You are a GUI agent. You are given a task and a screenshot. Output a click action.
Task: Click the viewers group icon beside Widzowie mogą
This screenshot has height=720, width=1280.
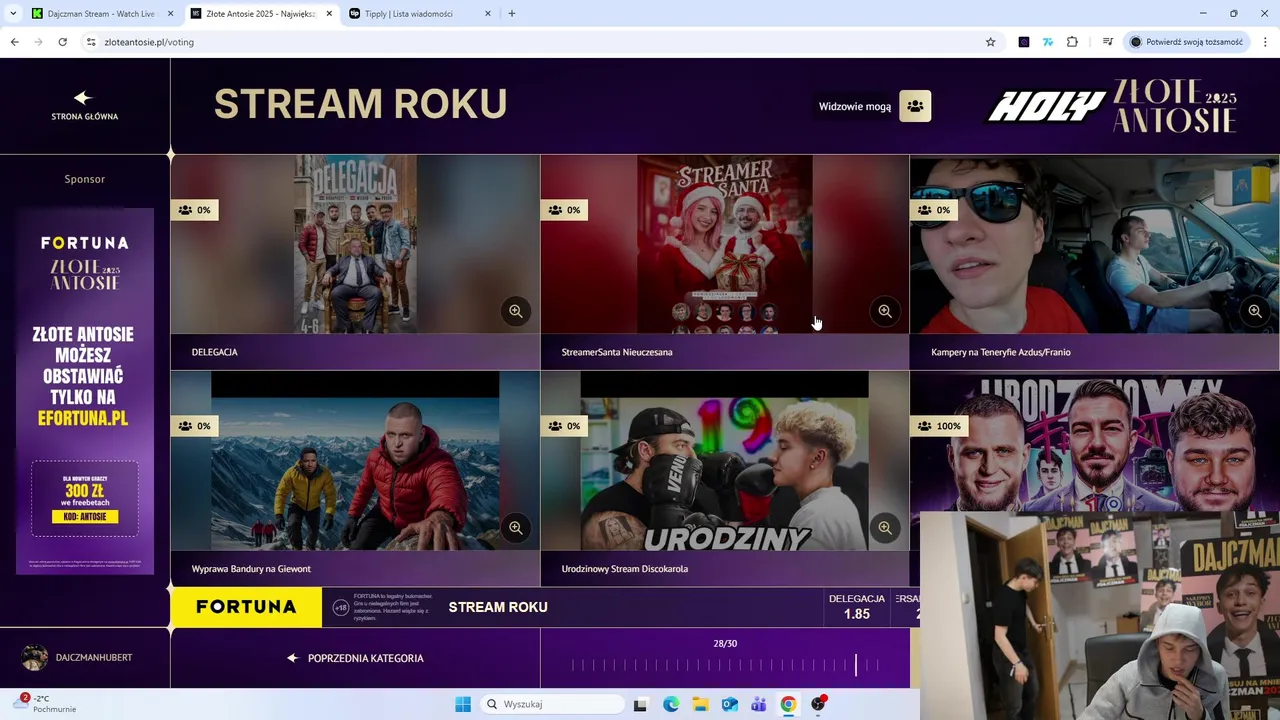click(915, 106)
